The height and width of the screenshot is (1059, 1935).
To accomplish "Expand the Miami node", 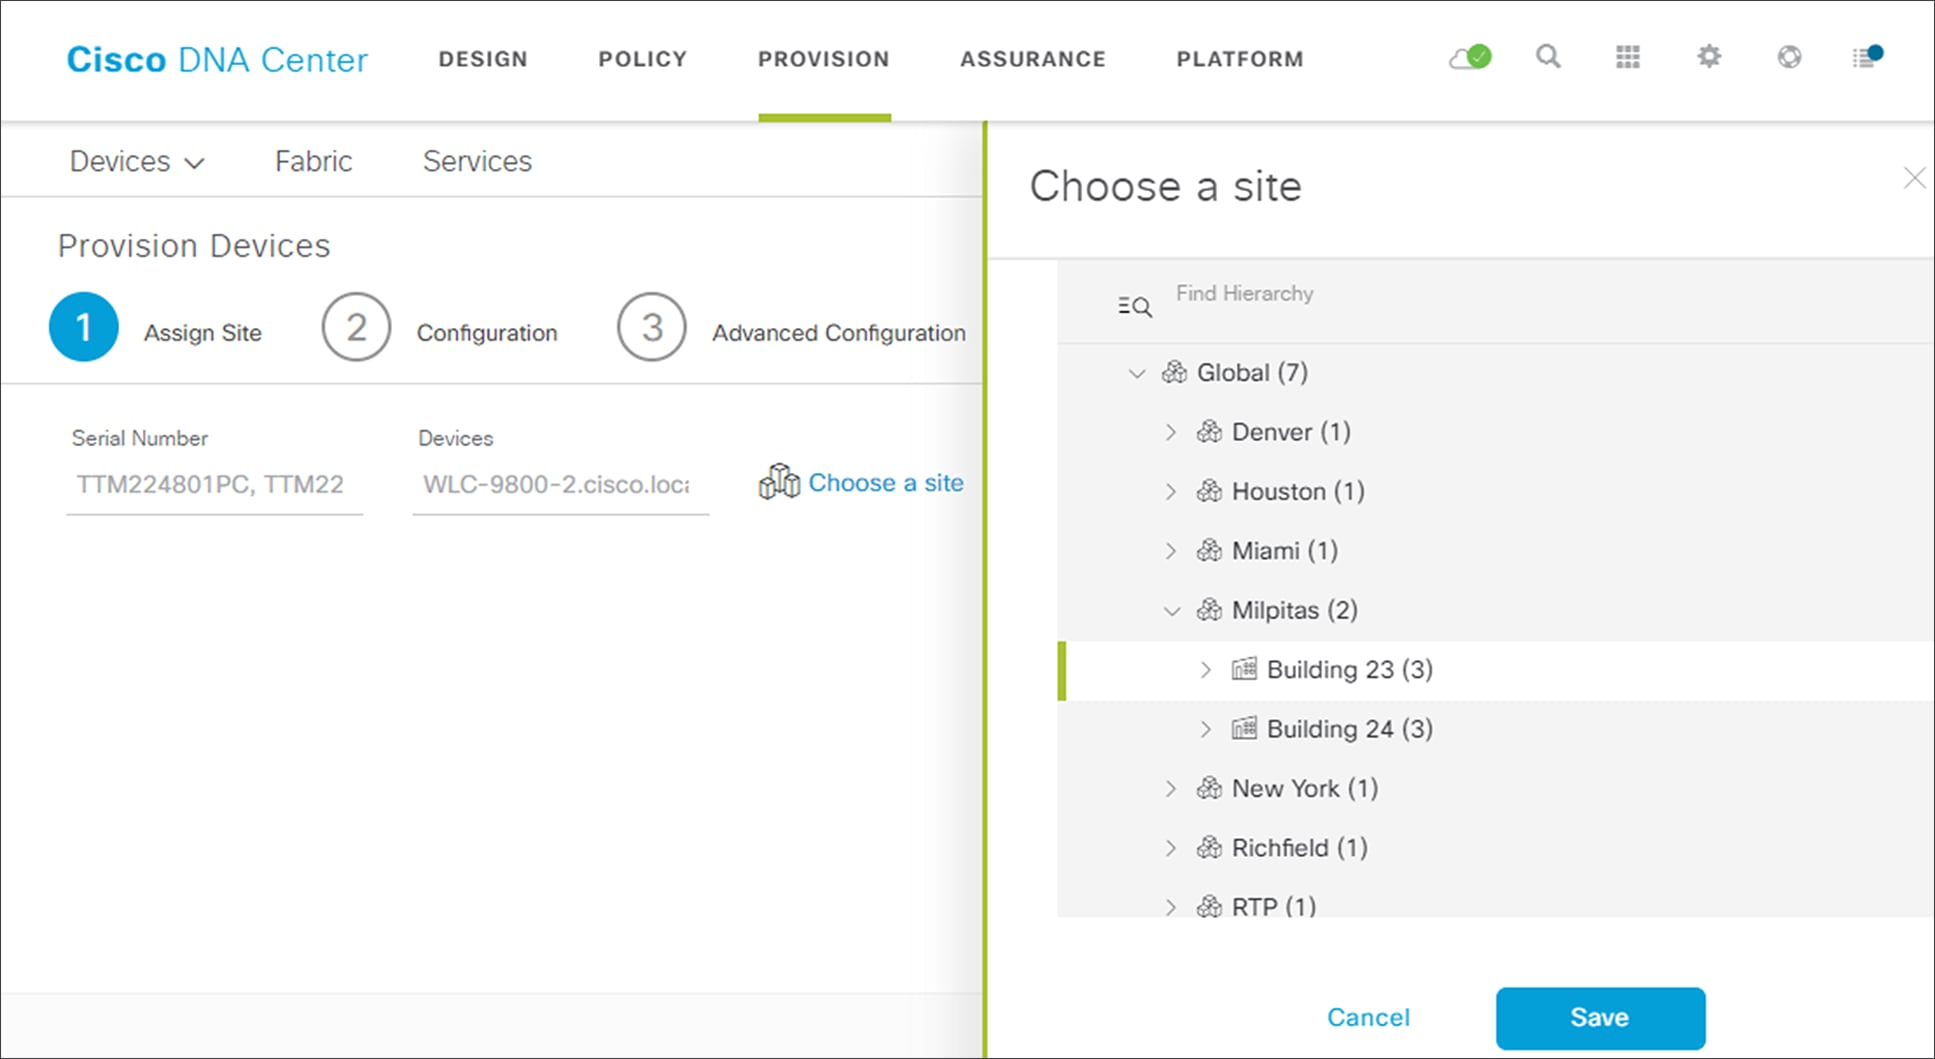I will pyautogui.click(x=1171, y=551).
